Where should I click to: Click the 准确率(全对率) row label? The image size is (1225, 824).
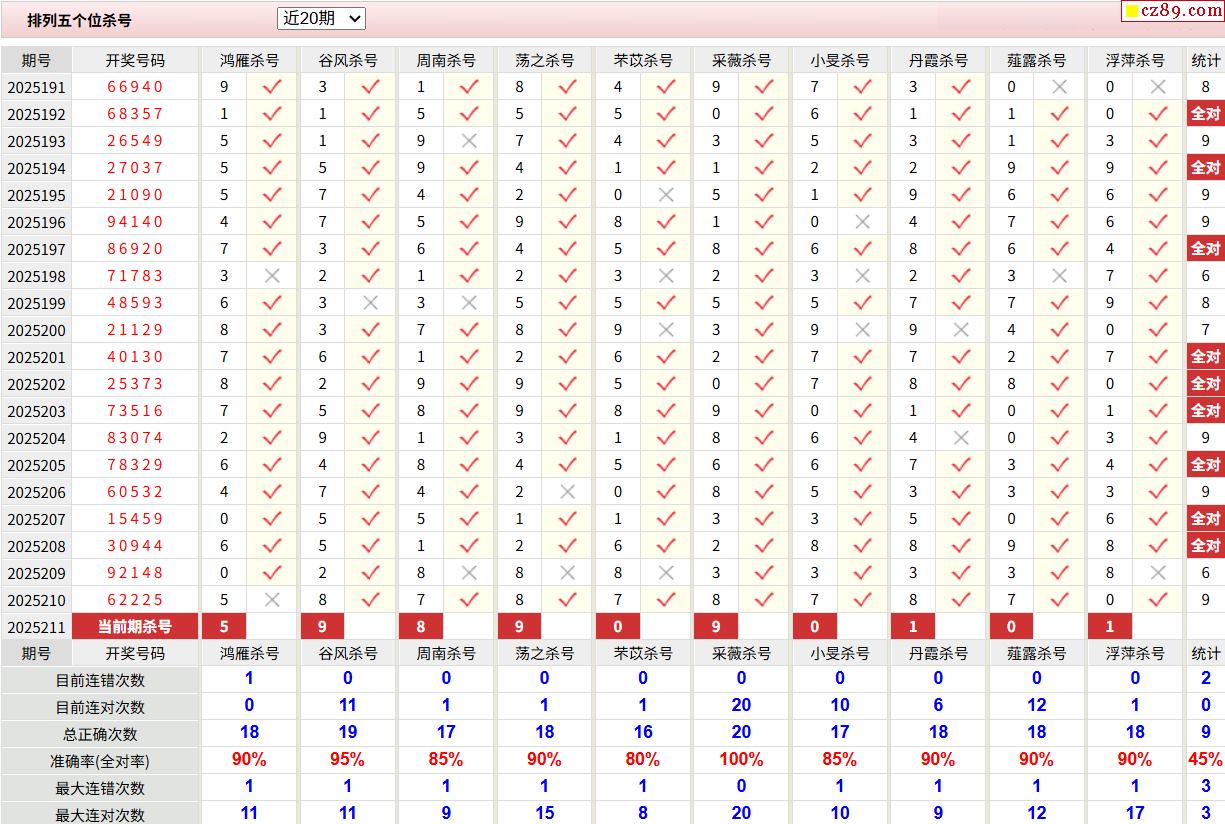tap(100, 761)
